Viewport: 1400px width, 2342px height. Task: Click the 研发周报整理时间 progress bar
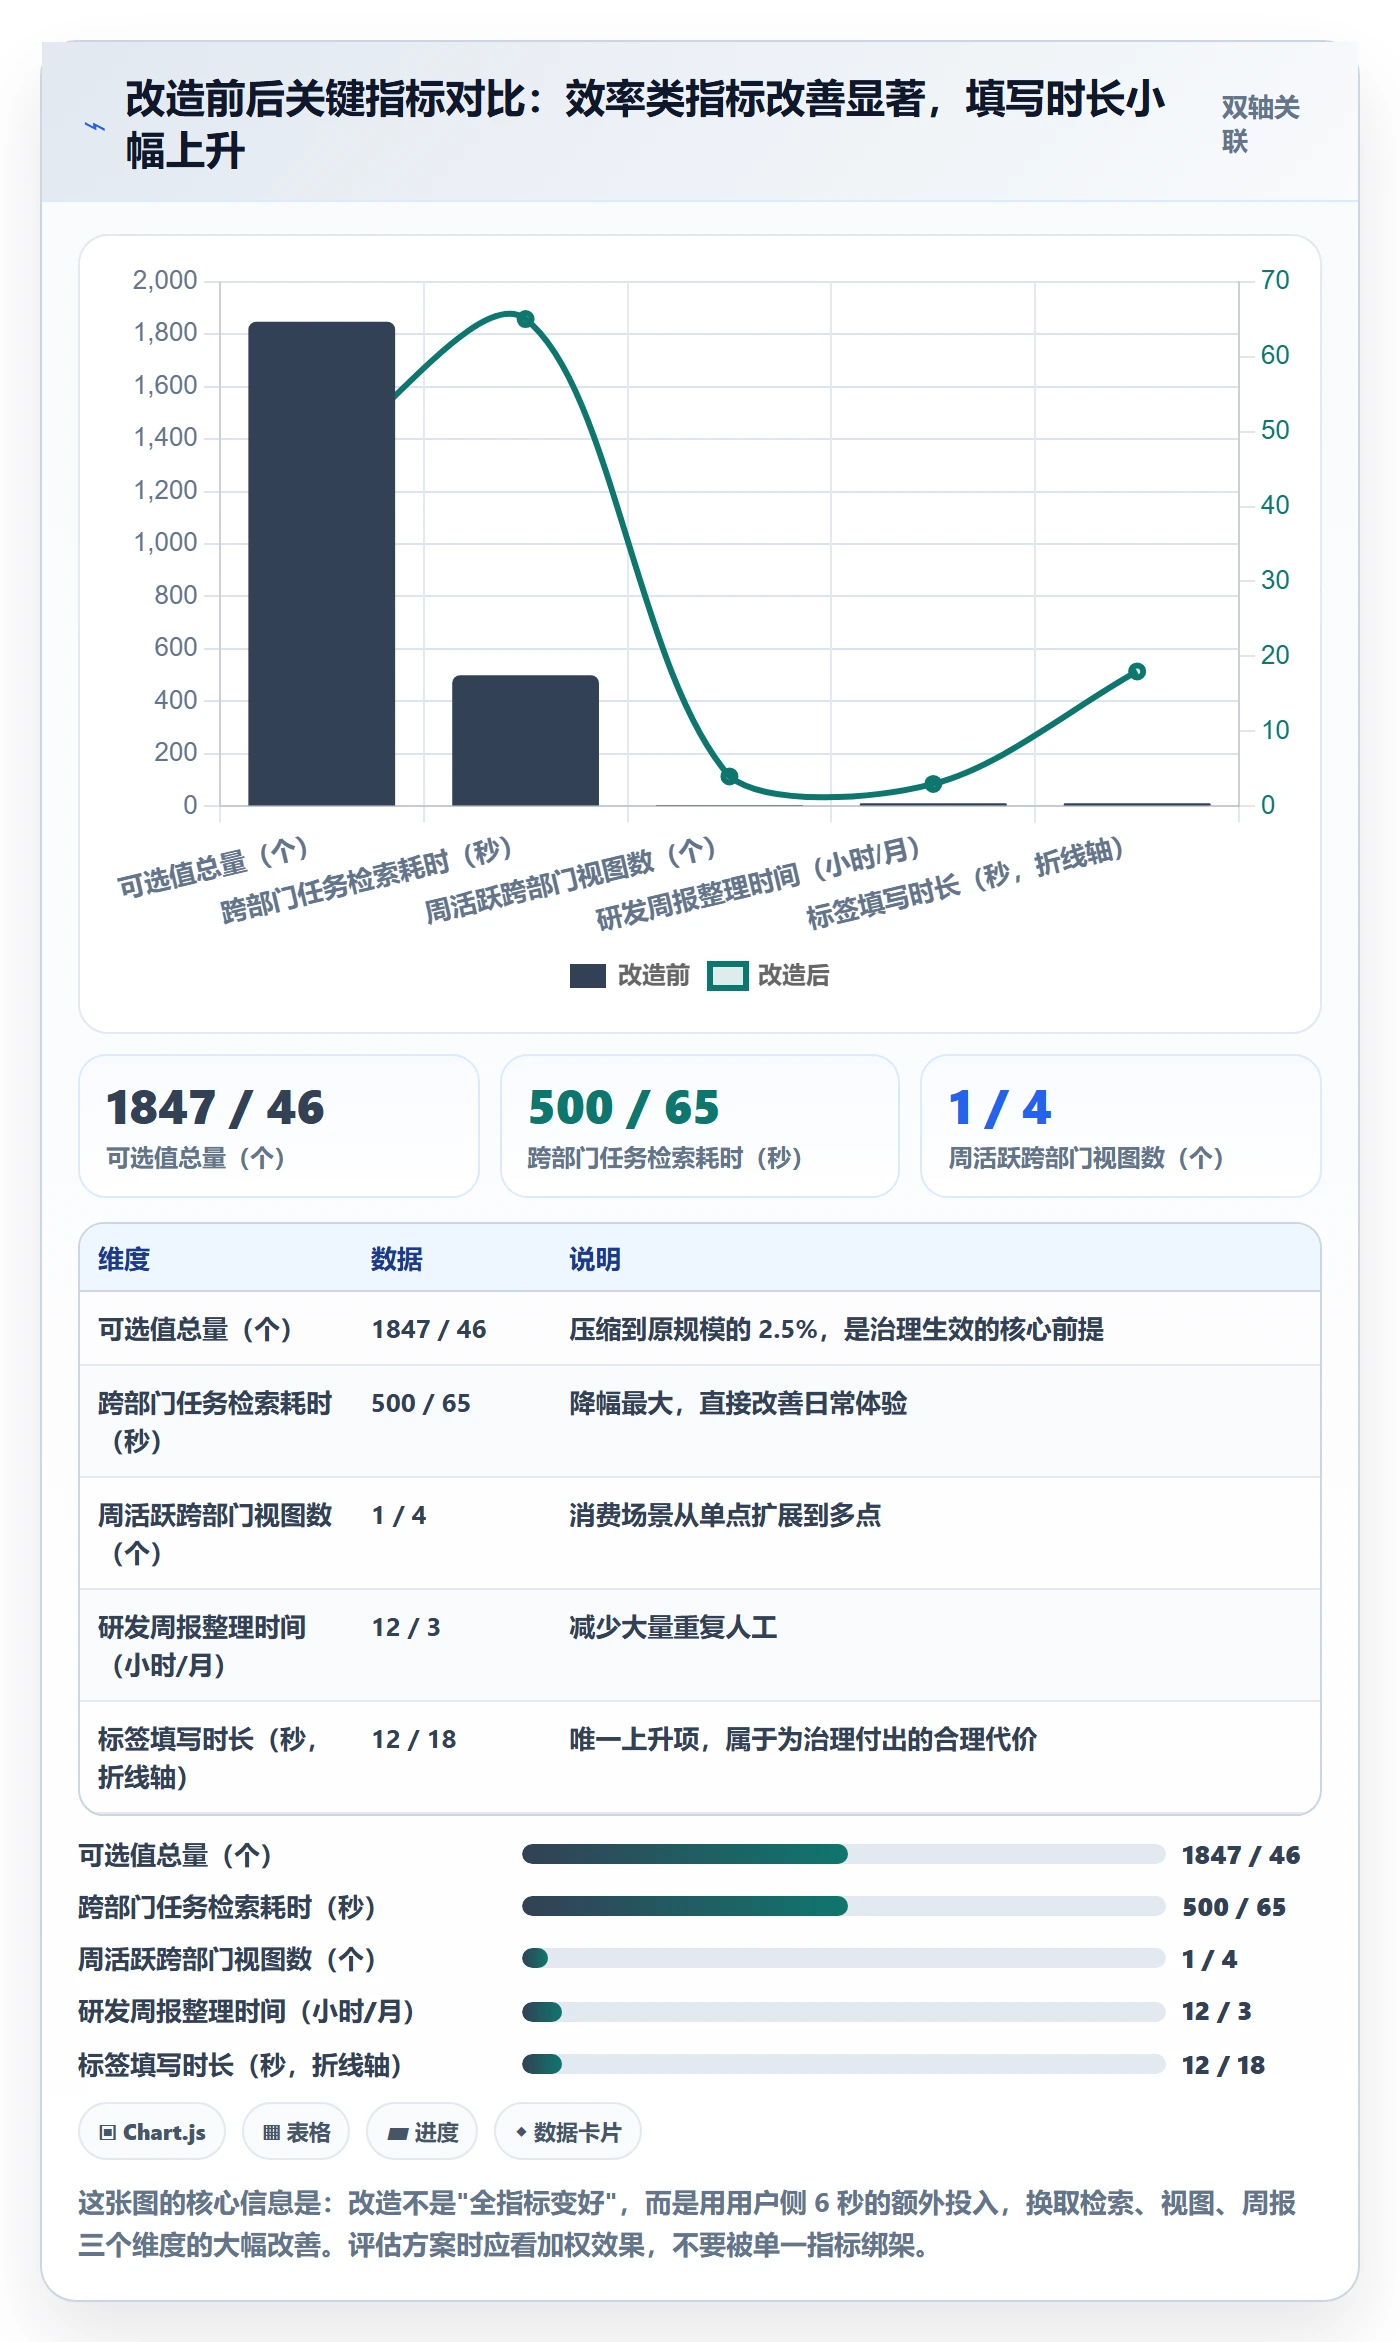tap(843, 2011)
